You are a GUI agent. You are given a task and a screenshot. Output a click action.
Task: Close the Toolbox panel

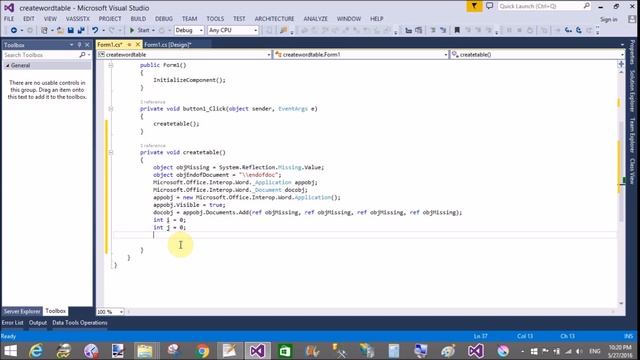87,45
